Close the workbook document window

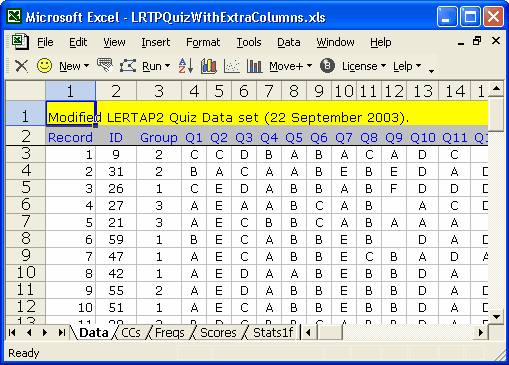point(496,41)
